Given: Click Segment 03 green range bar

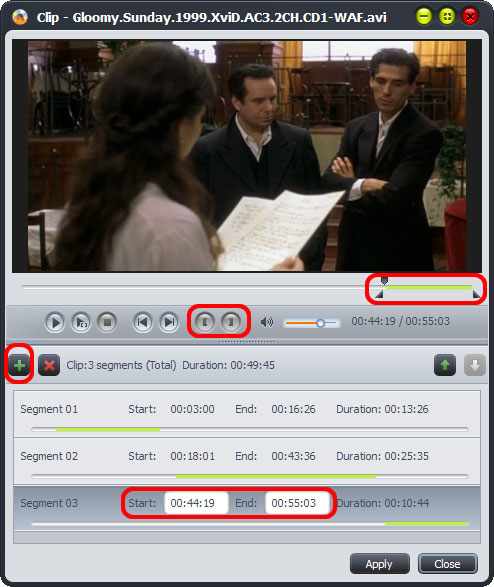Looking at the screenshot, I should (426, 523).
